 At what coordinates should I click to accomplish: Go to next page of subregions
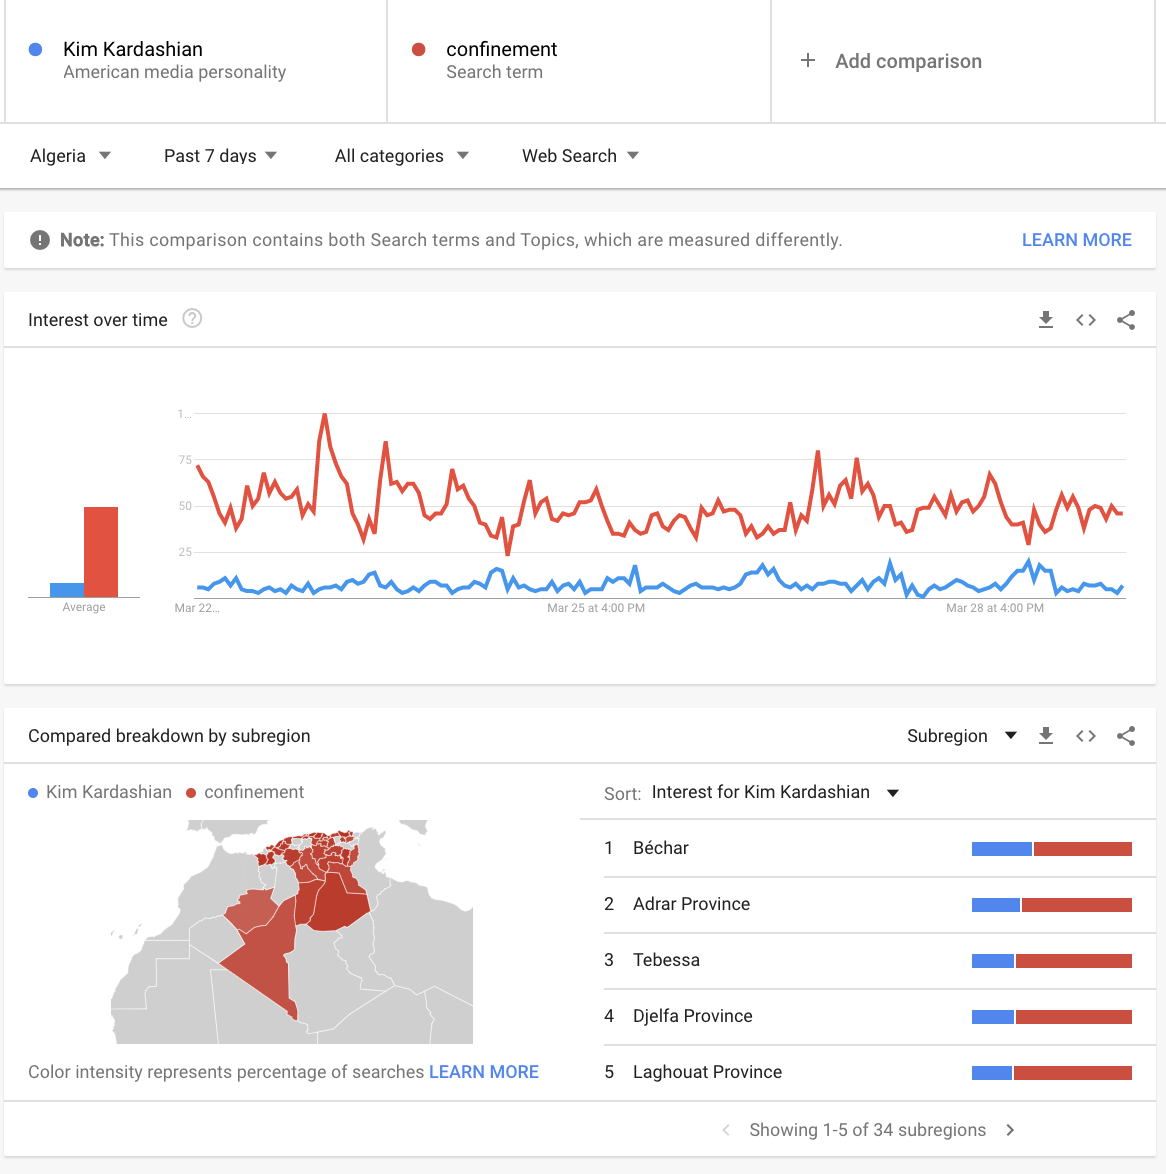tap(1010, 1130)
